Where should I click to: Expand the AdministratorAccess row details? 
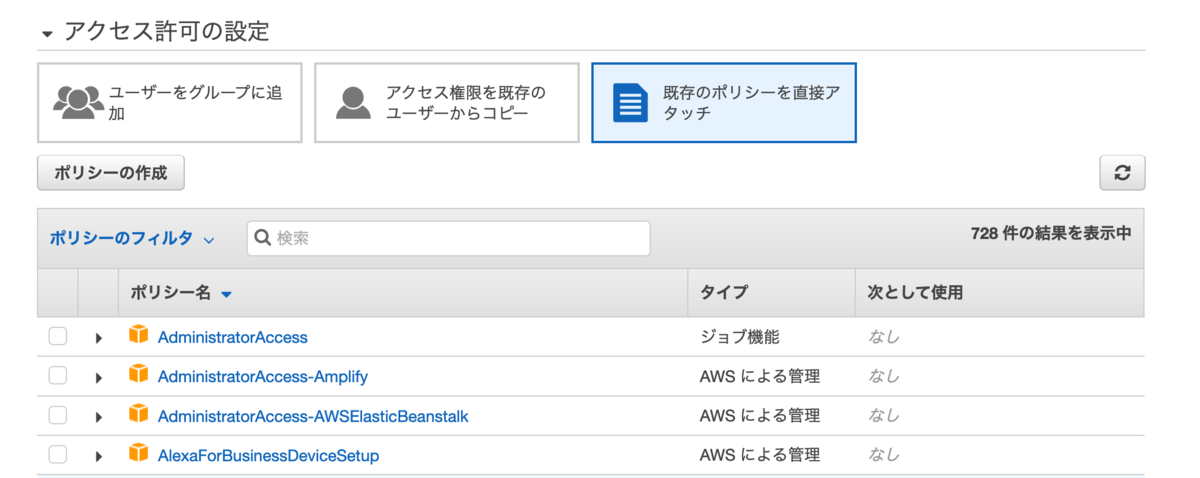coord(98,338)
